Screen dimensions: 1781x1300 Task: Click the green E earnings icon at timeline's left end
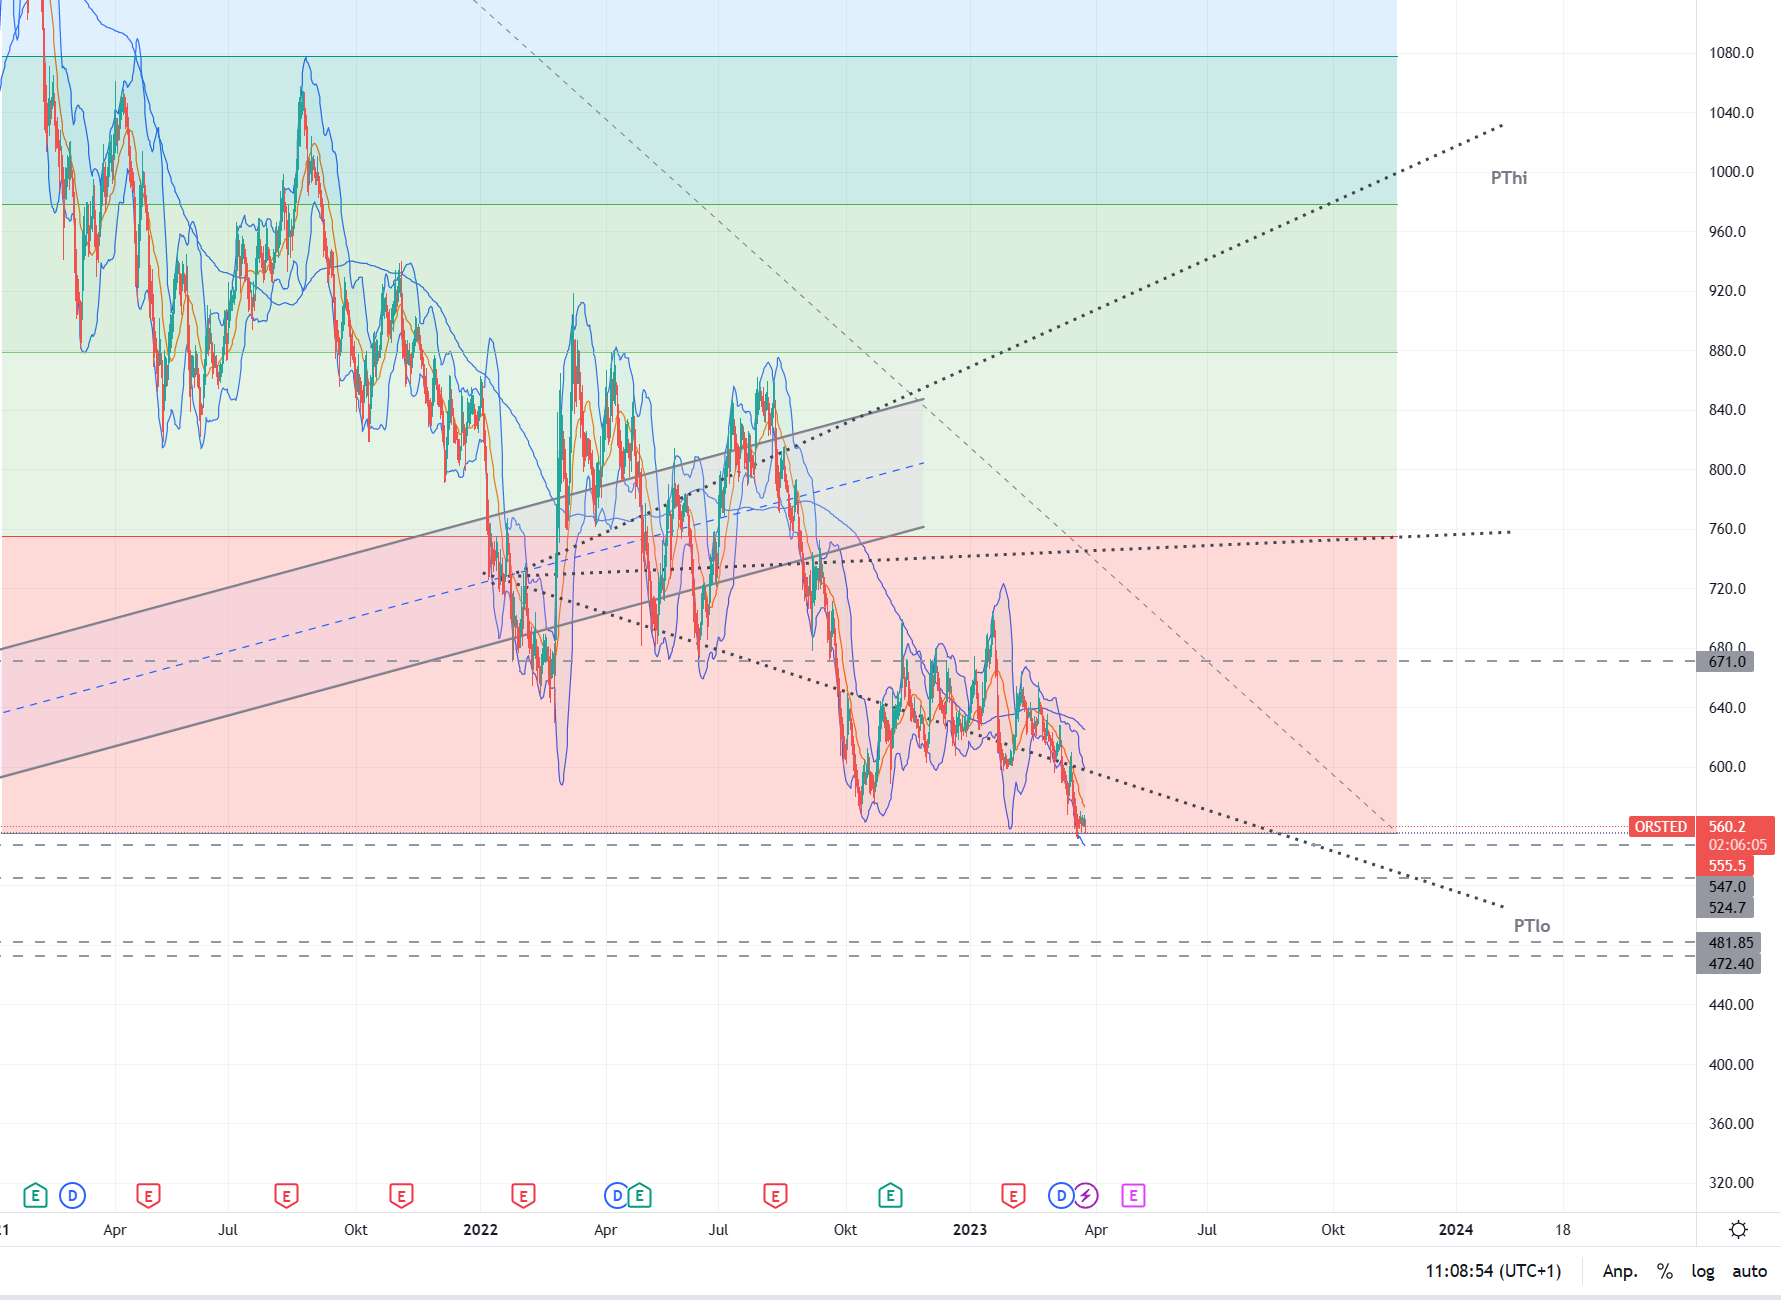point(35,1195)
